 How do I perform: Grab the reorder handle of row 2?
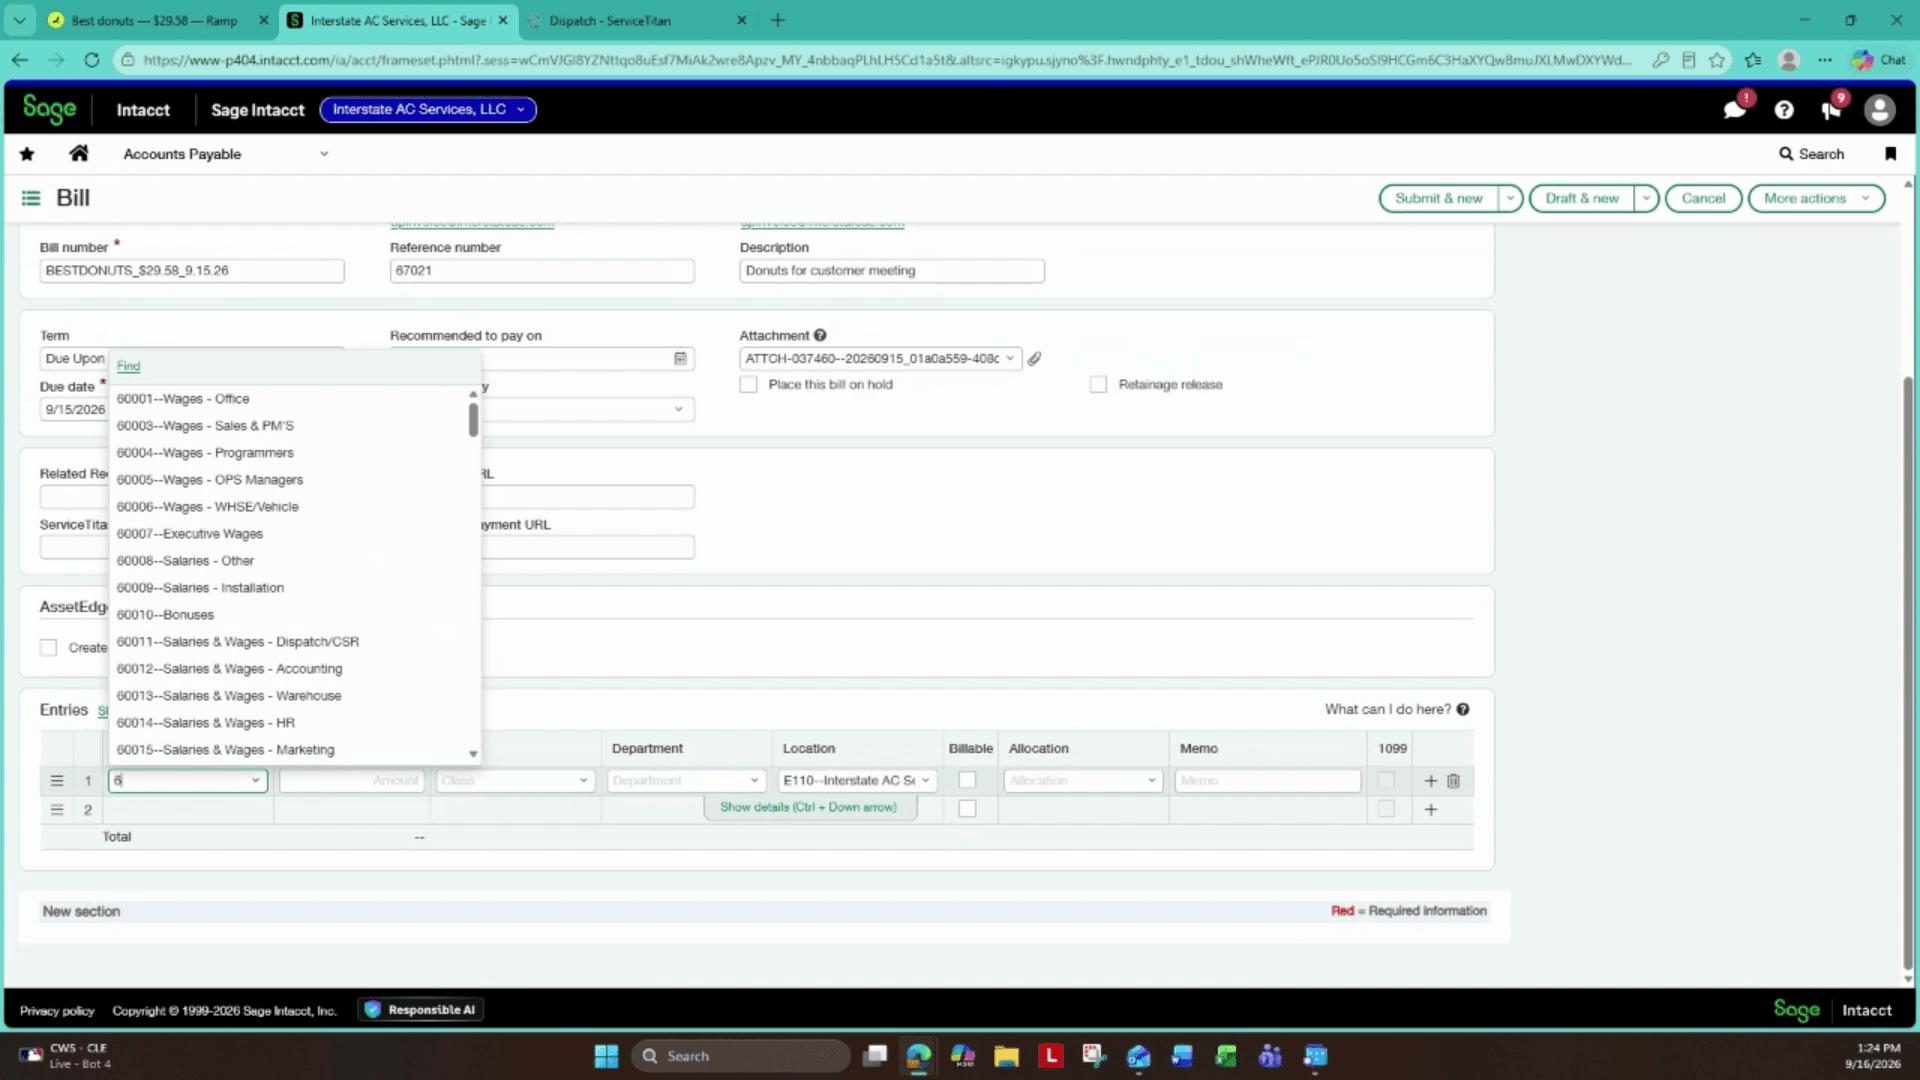tap(57, 810)
